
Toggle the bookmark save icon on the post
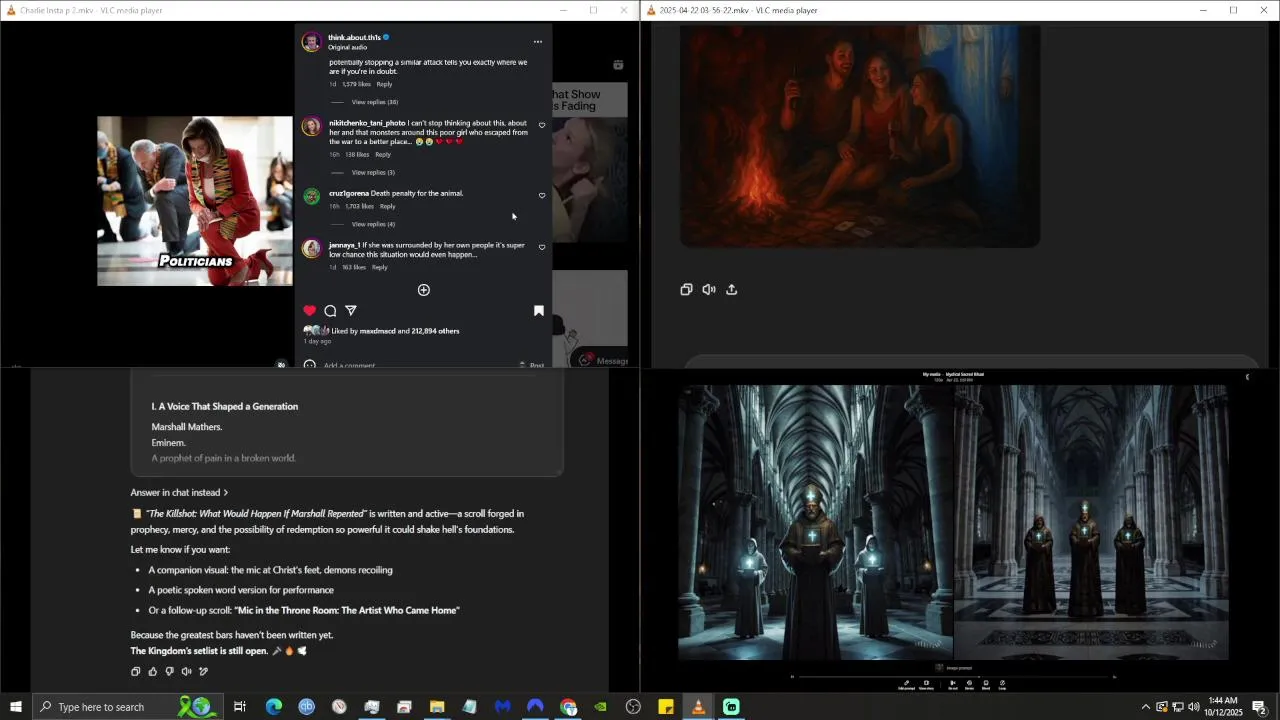tap(538, 311)
